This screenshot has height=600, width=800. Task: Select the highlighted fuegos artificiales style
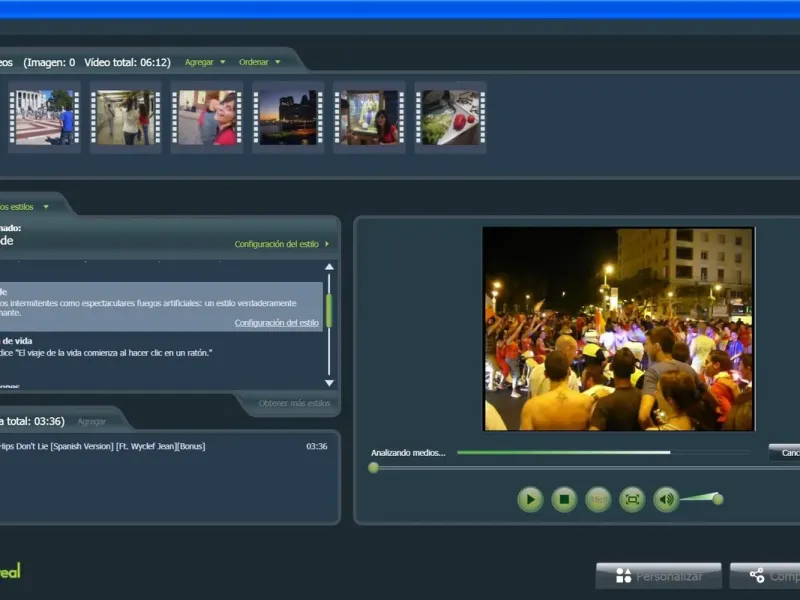point(161,307)
